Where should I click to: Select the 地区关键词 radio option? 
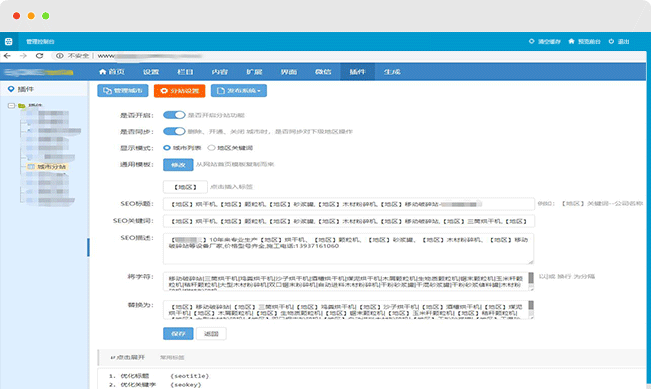tap(211, 148)
